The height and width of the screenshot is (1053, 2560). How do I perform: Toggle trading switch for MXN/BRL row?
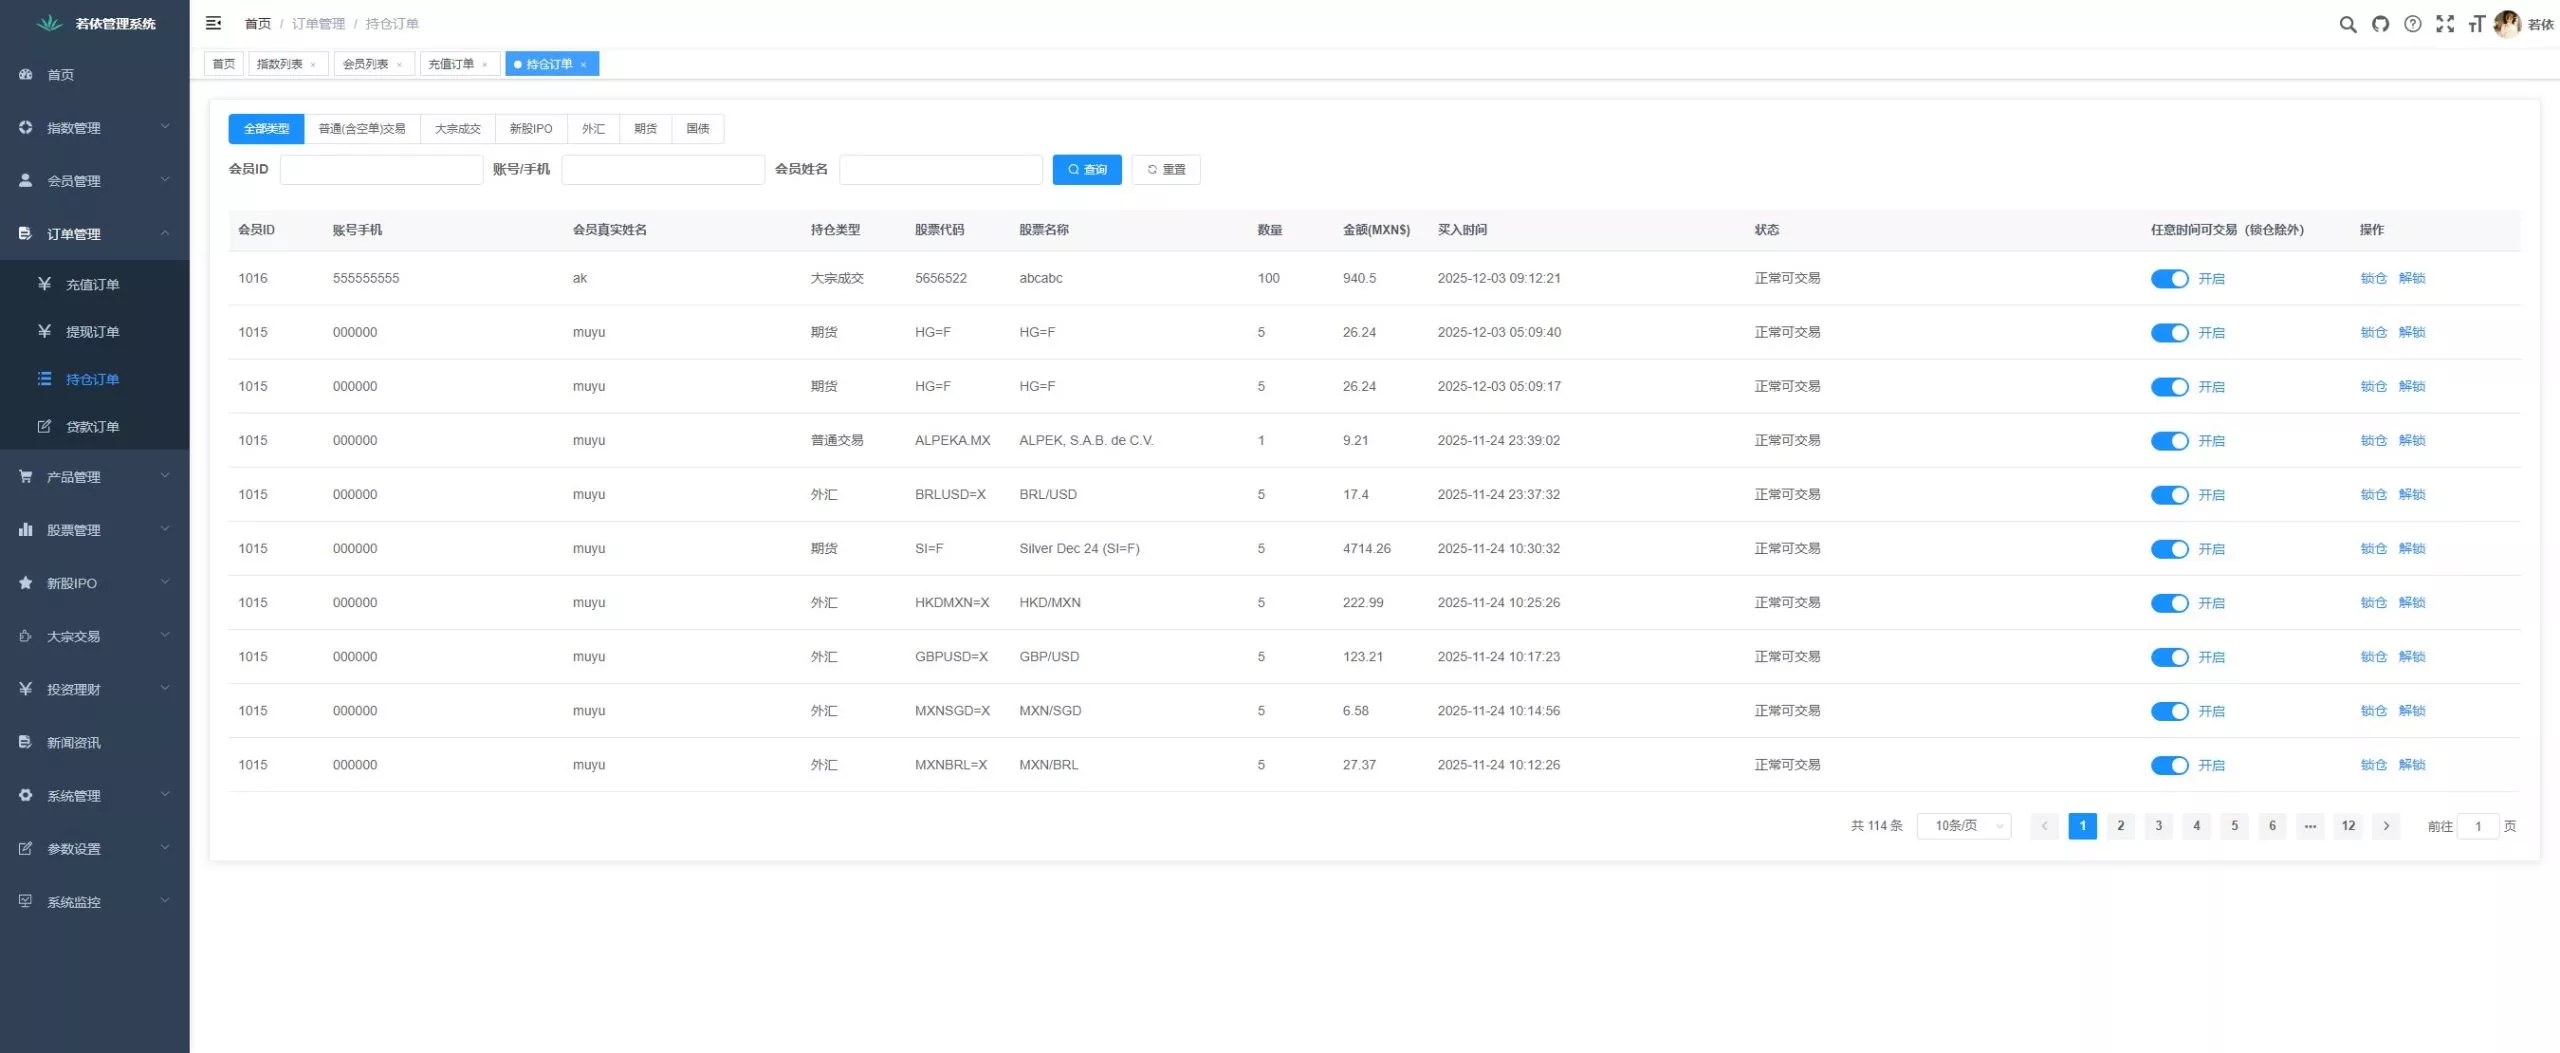coord(2169,765)
